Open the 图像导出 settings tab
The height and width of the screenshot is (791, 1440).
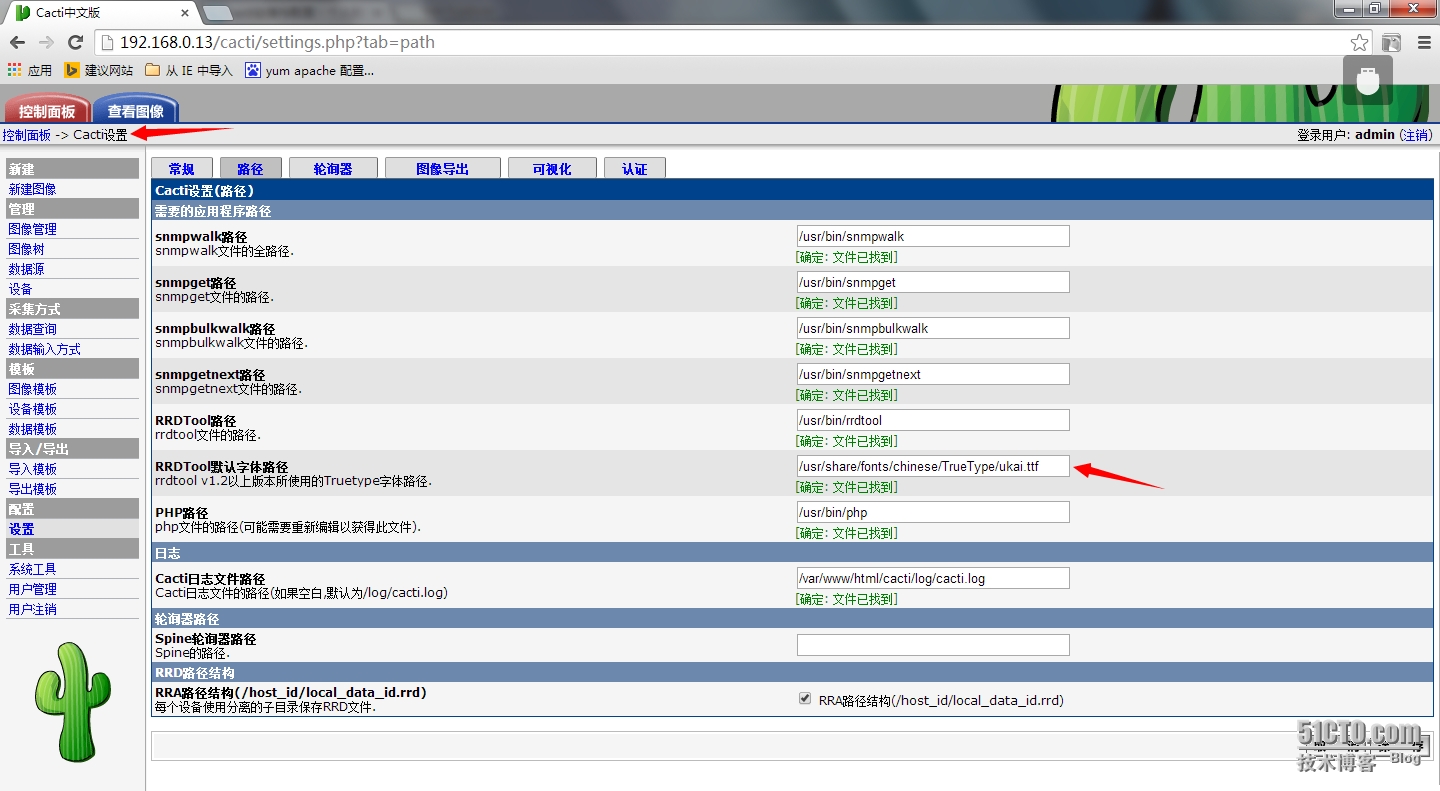(x=442, y=168)
